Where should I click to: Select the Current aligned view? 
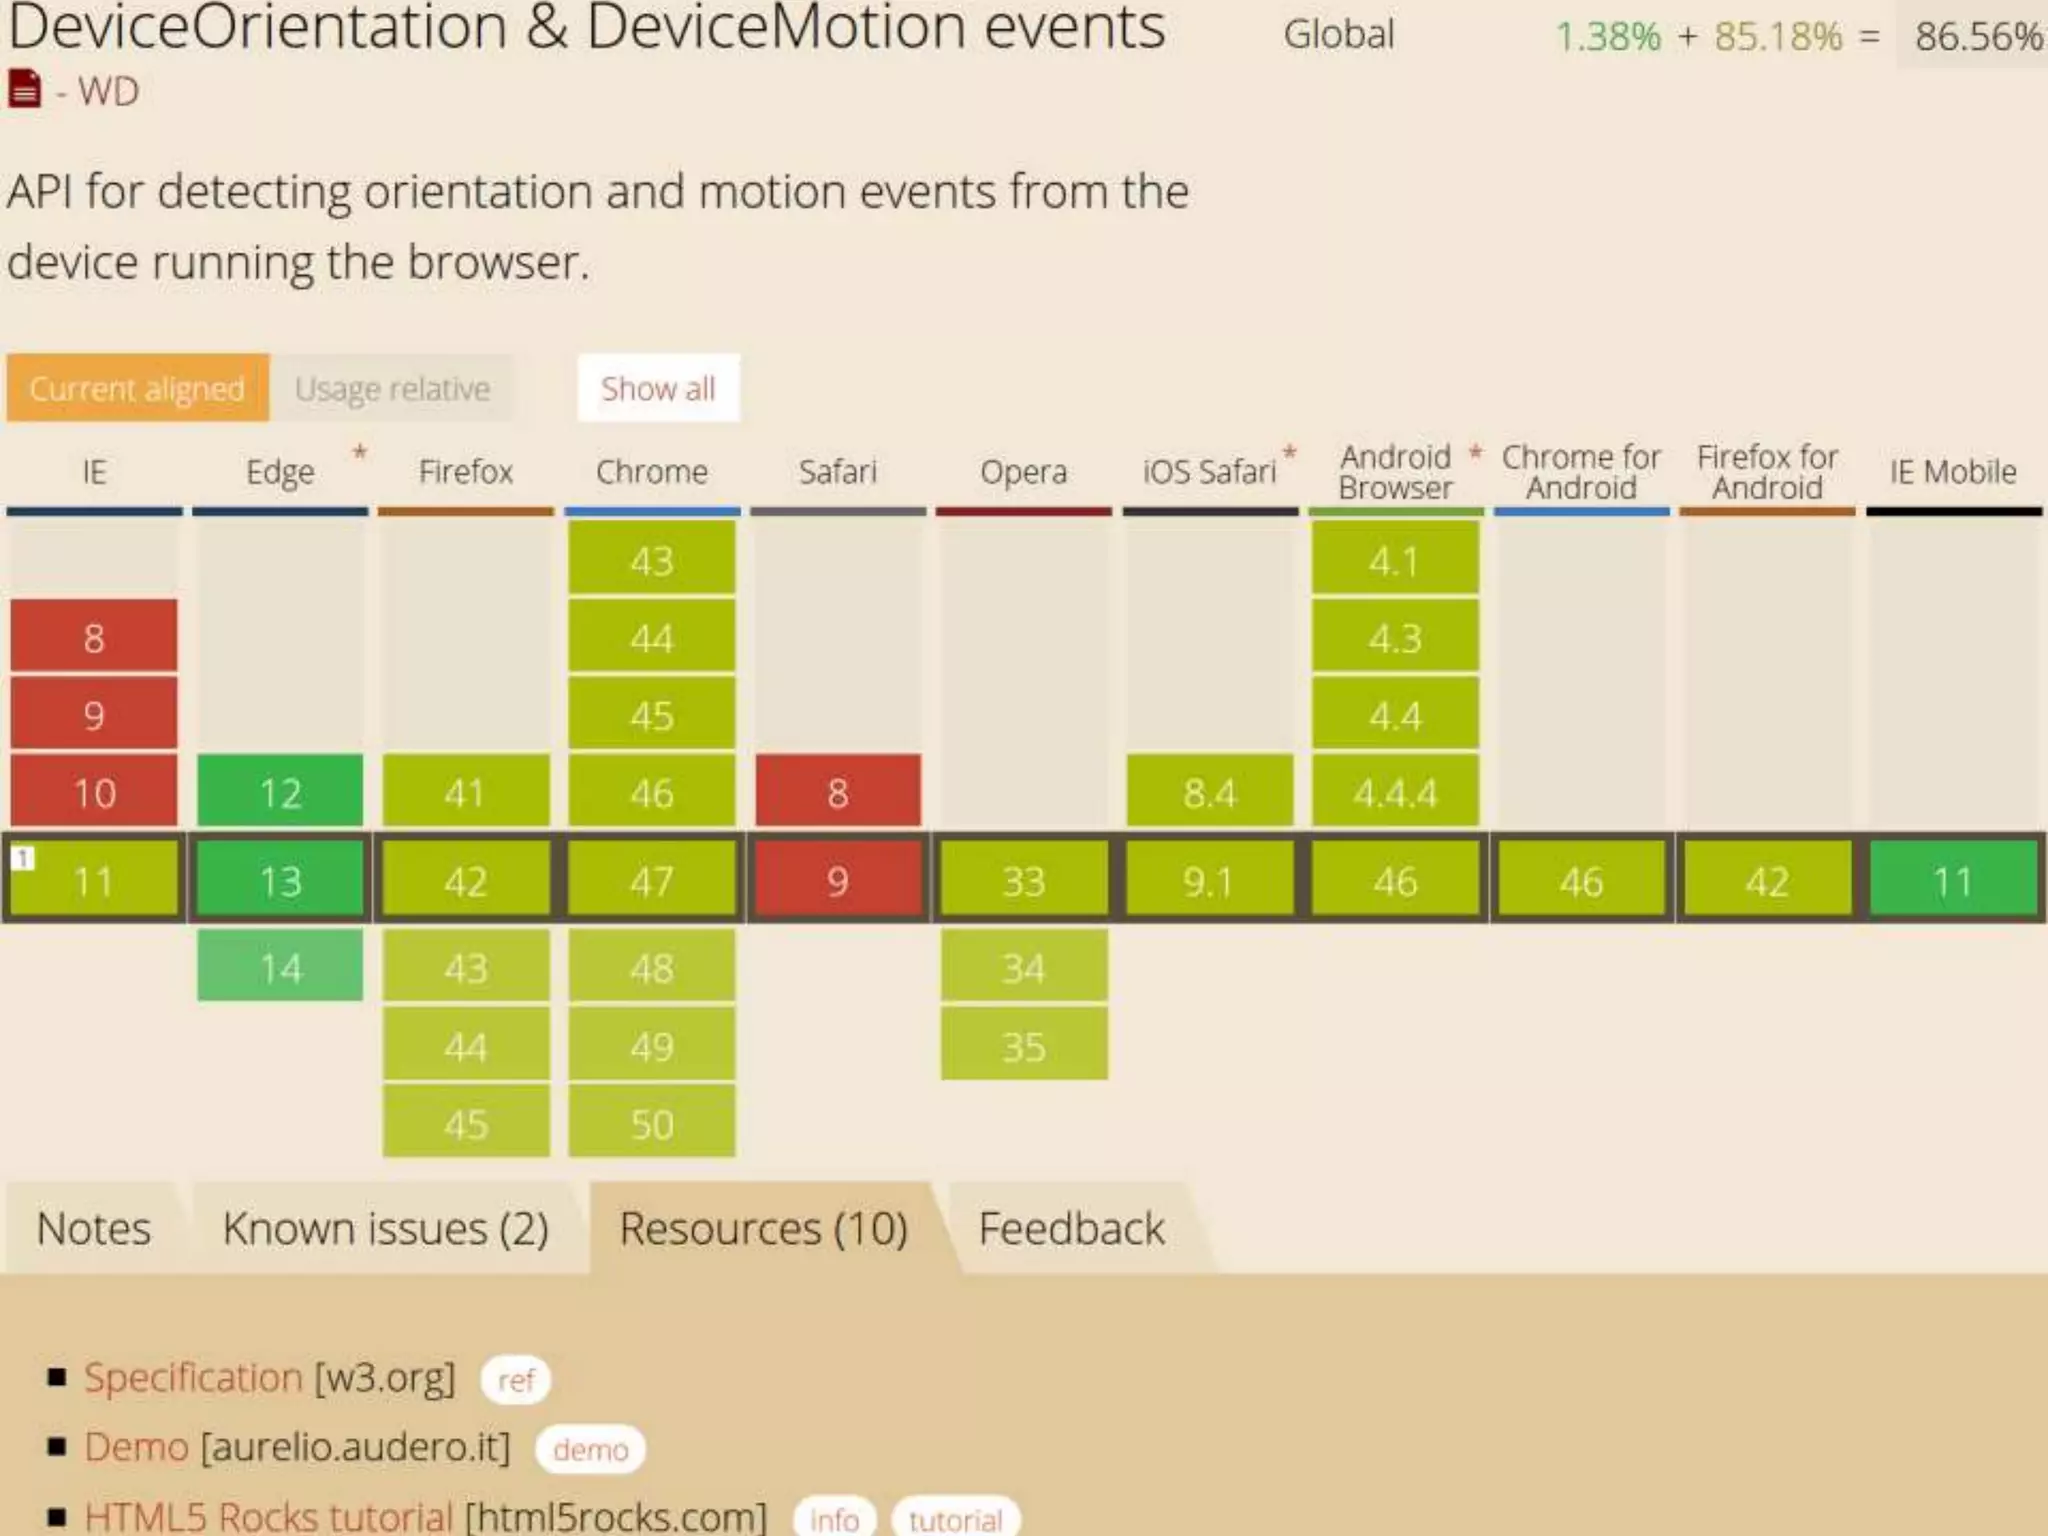(x=137, y=388)
